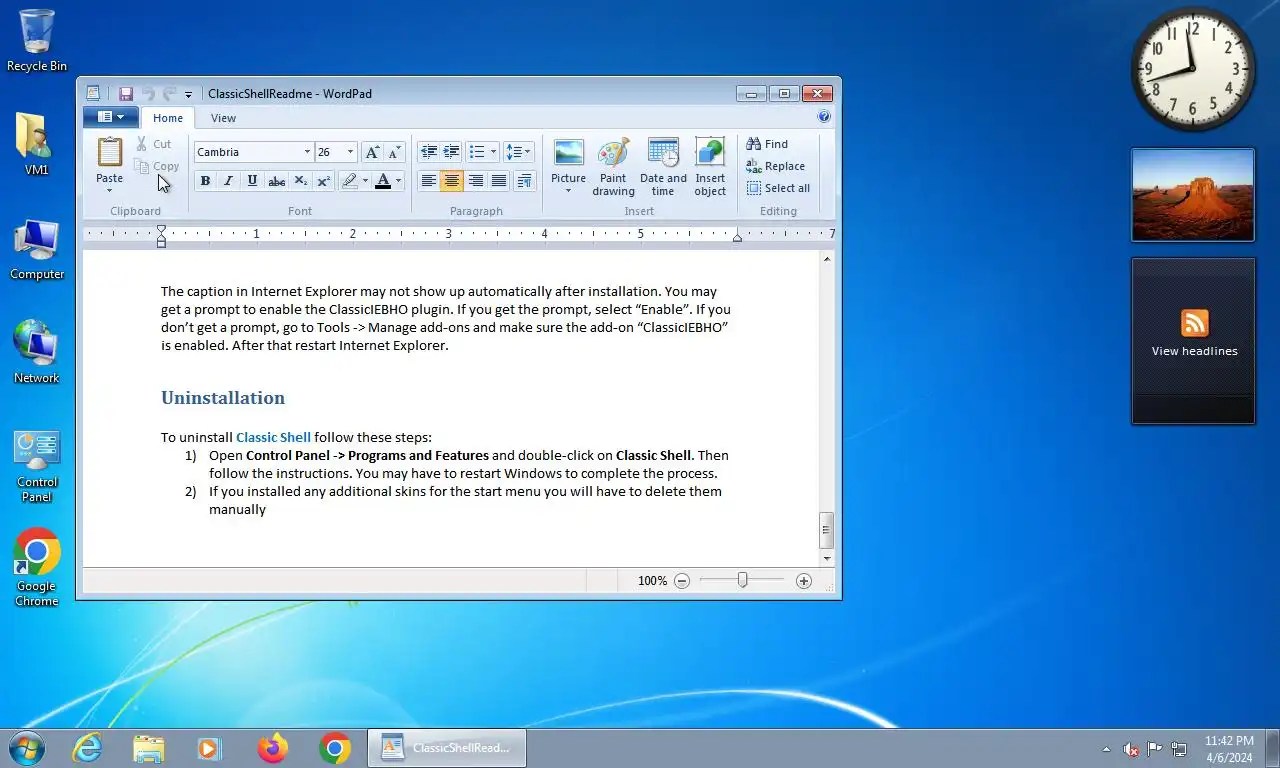Open the Paragraph settings icon
The height and width of the screenshot is (768, 1280).
pyautogui.click(x=525, y=181)
